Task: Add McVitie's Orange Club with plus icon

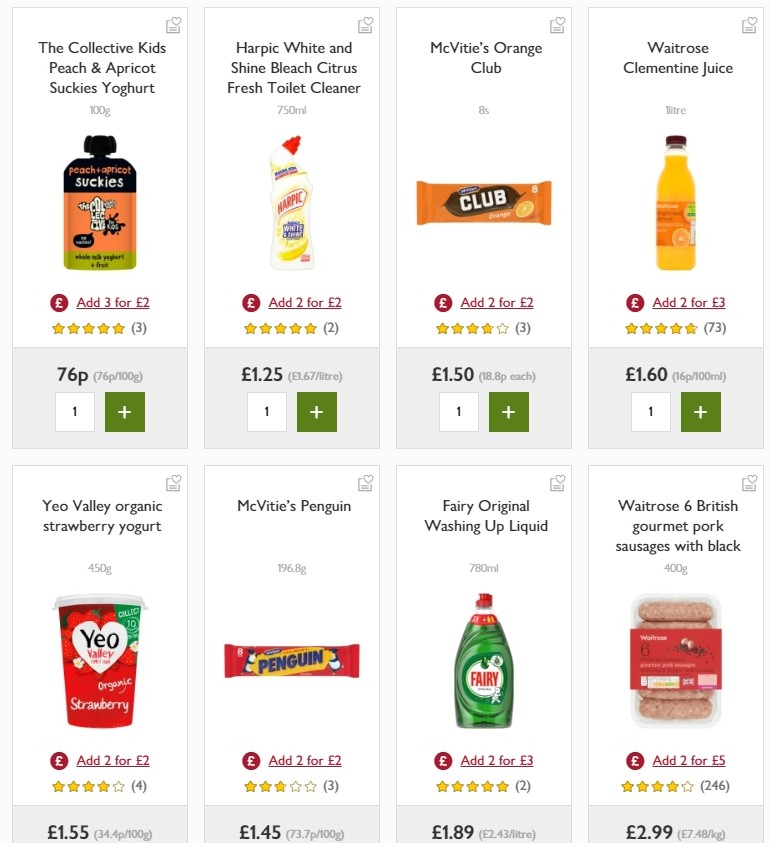Action: pyautogui.click(x=509, y=411)
